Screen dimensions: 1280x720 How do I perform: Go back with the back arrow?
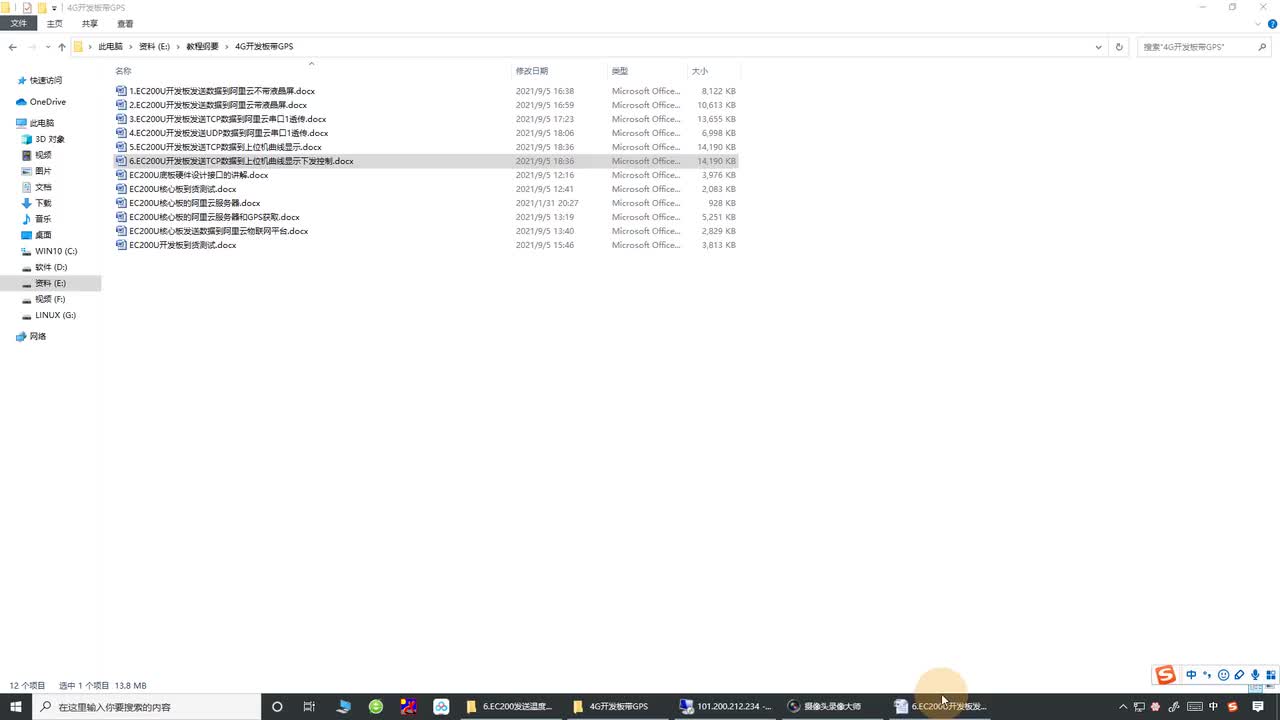[x=13, y=47]
